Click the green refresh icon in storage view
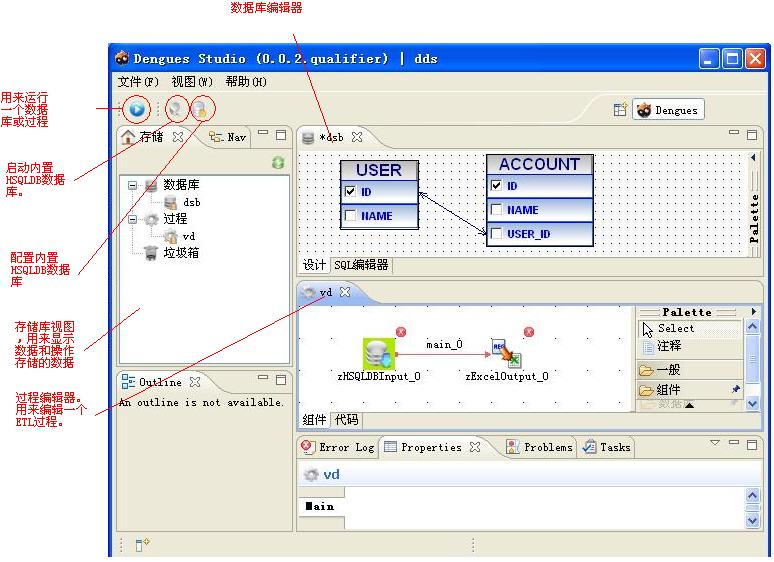This screenshot has height=562, width=774. 278,162
